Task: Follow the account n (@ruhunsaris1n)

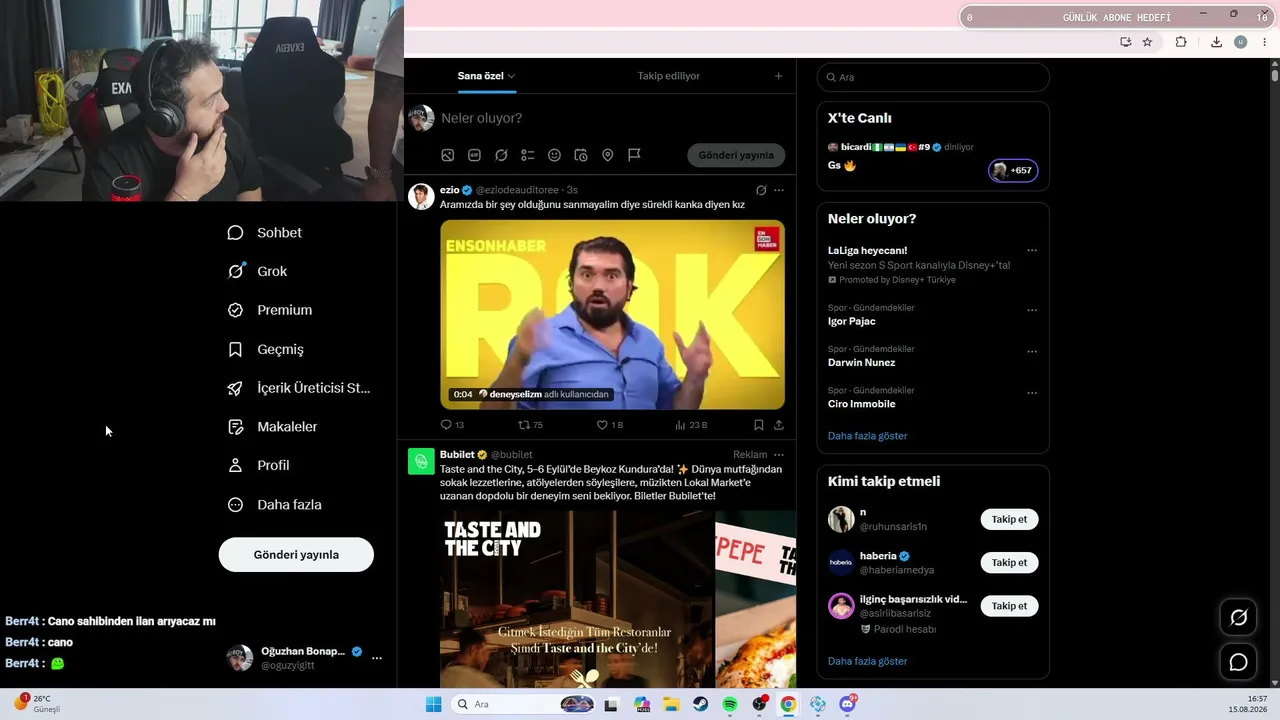Action: (1009, 520)
